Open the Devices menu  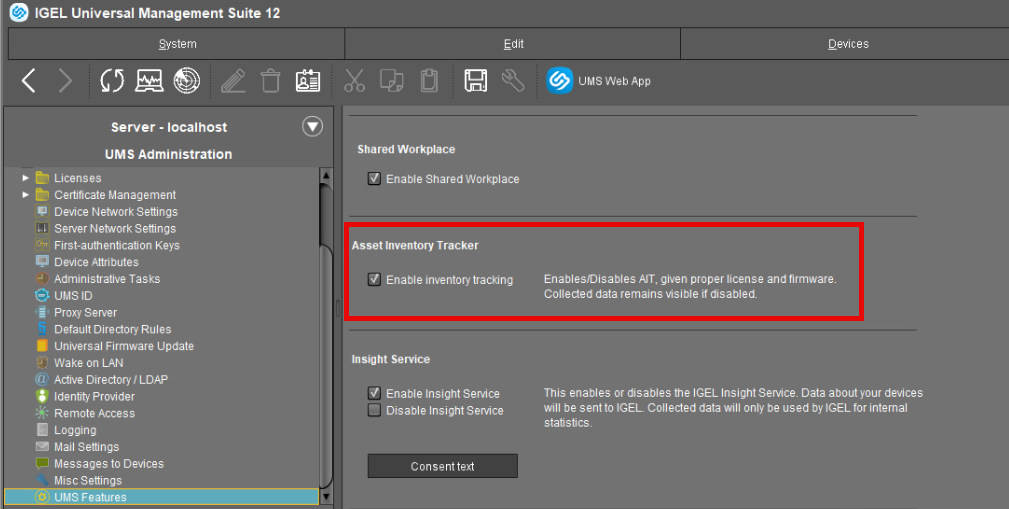[x=847, y=44]
